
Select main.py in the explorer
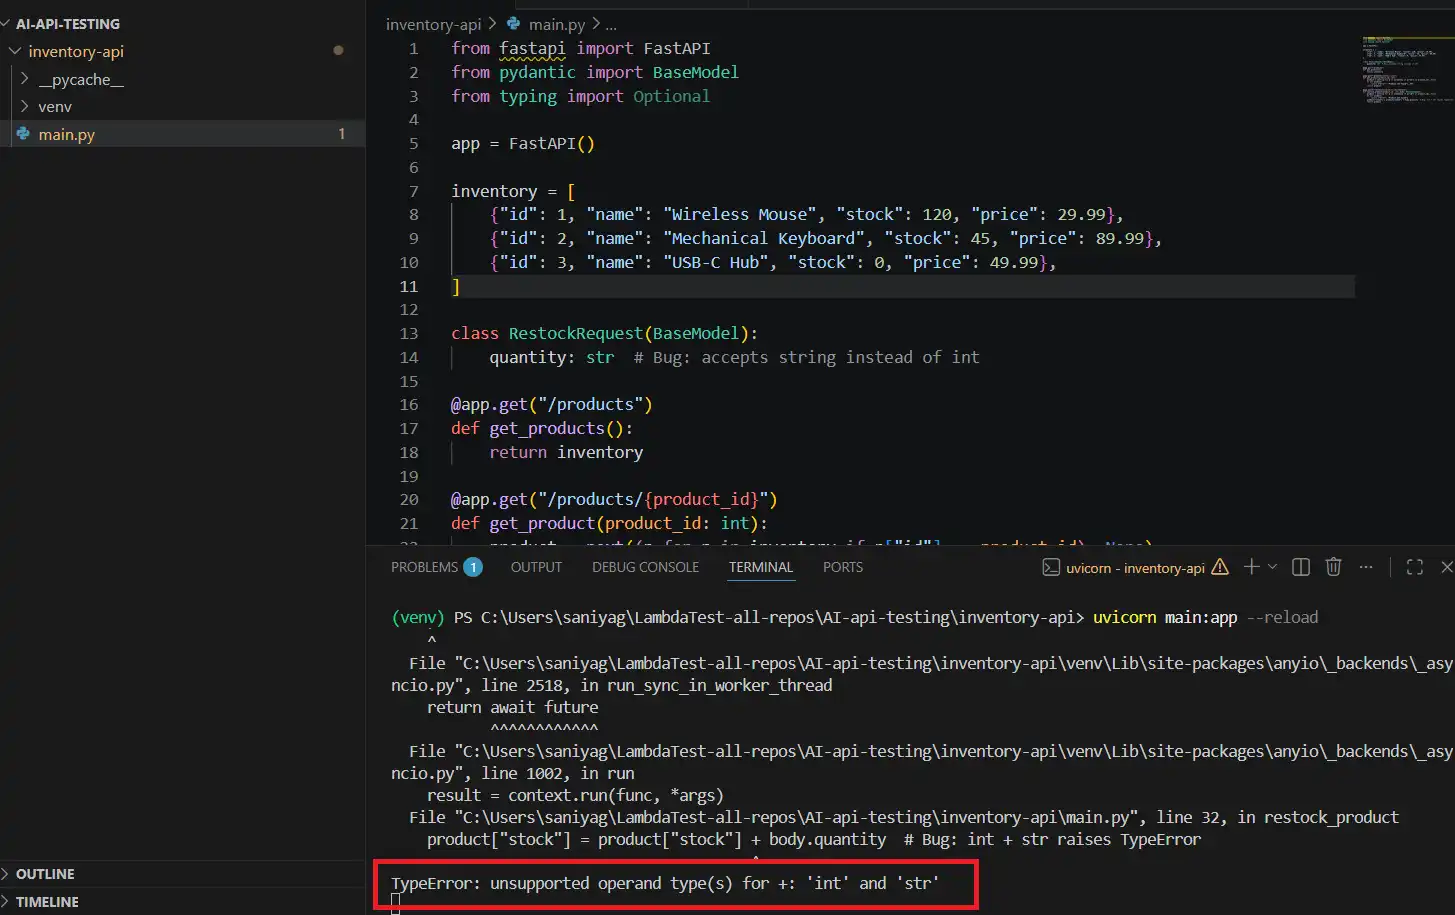(x=65, y=133)
